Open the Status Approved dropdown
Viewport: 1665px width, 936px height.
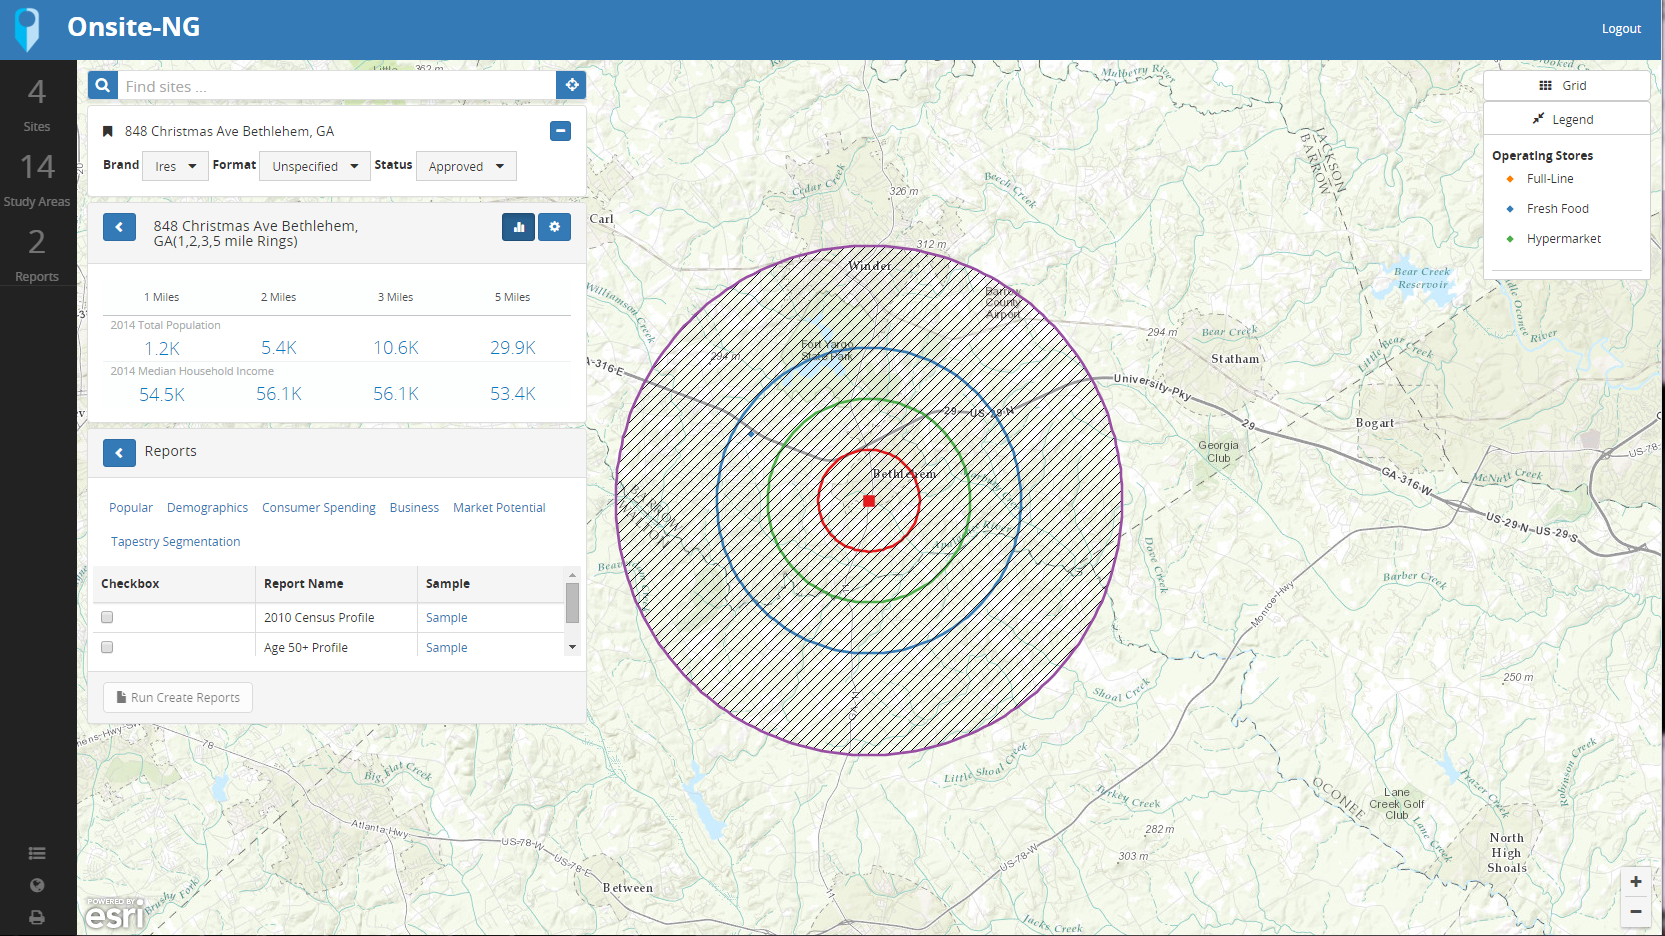pyautogui.click(x=466, y=166)
